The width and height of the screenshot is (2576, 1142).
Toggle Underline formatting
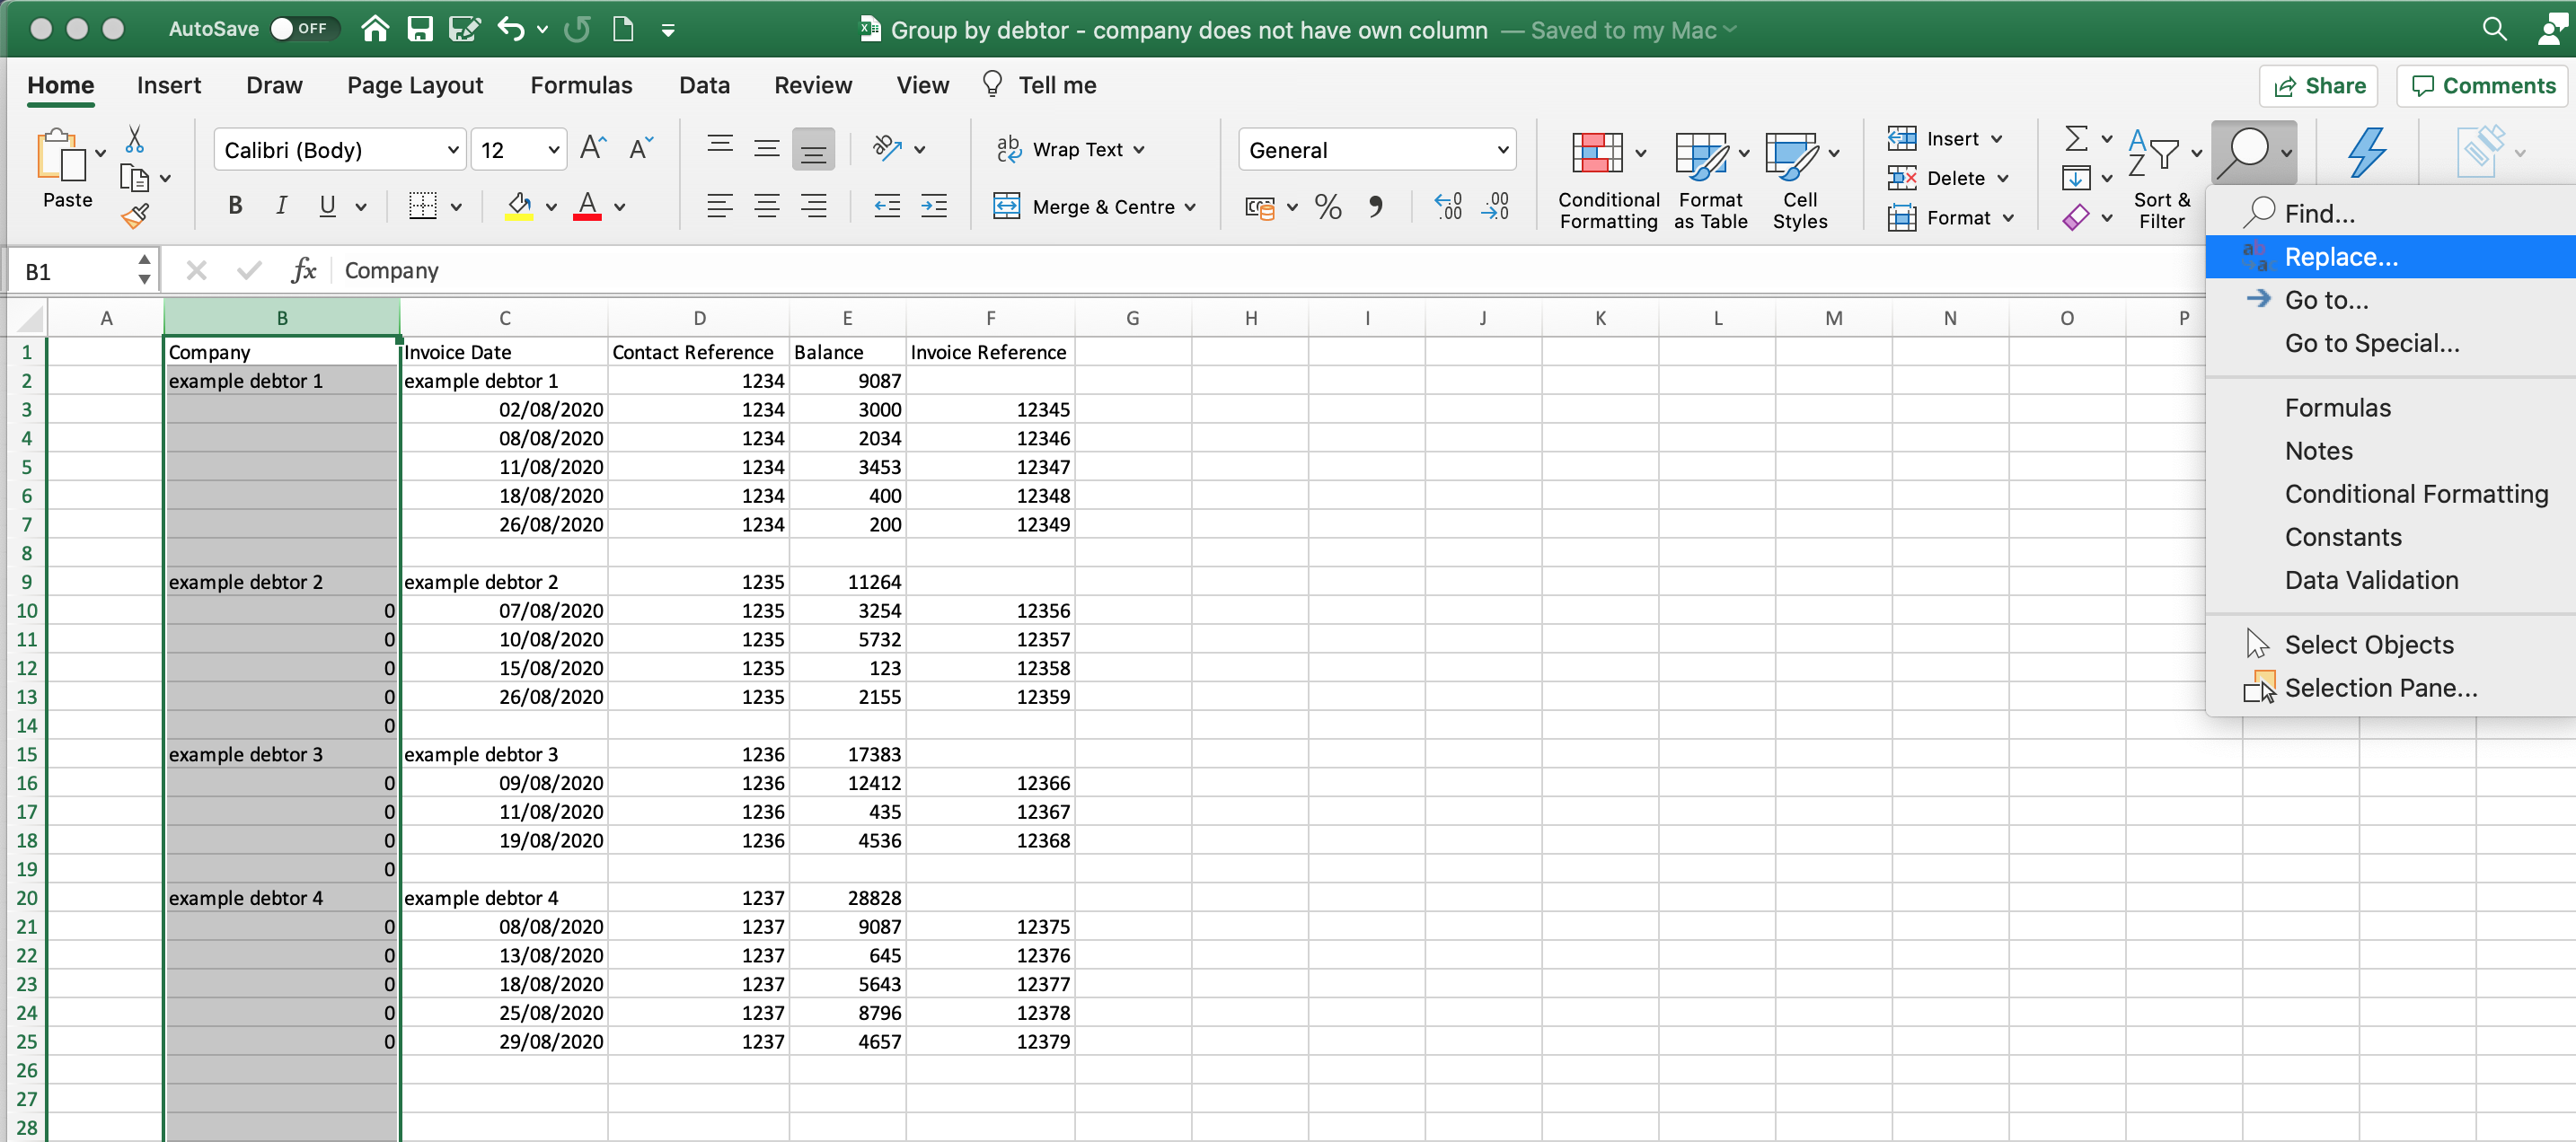tap(327, 206)
